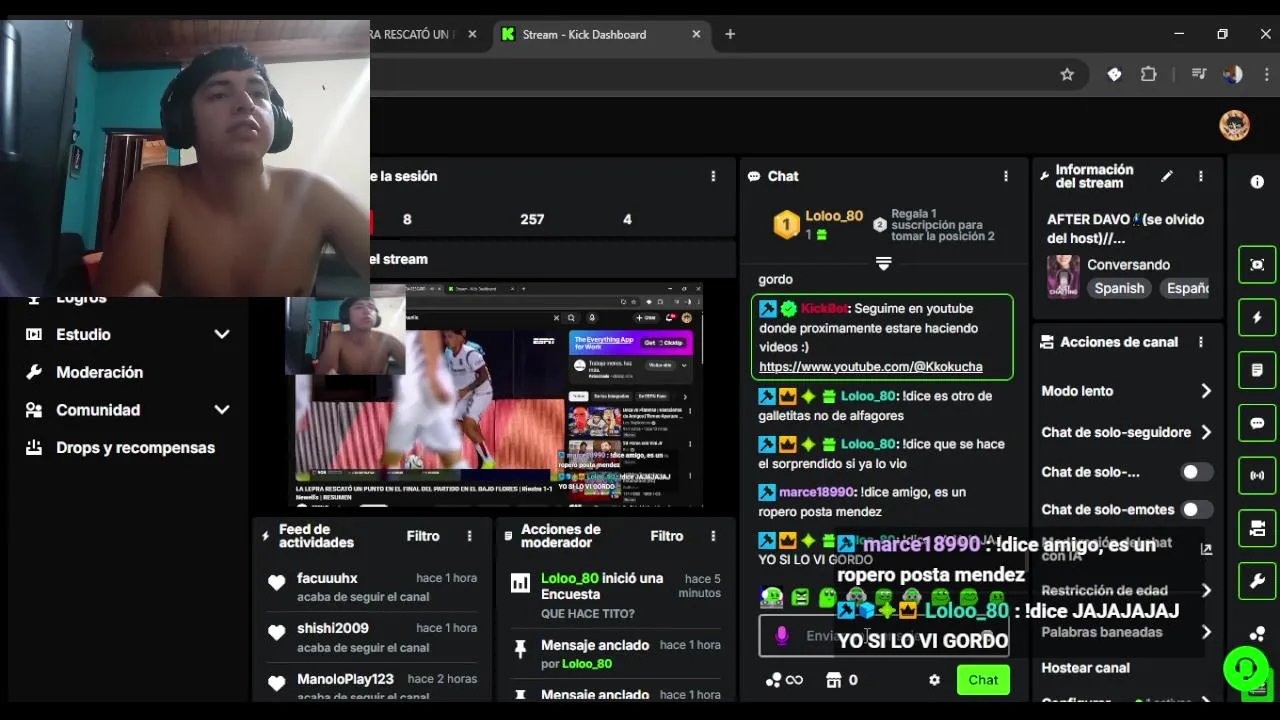
Task: Open the youtube.com/@Kkokucha link
Action: click(x=871, y=367)
